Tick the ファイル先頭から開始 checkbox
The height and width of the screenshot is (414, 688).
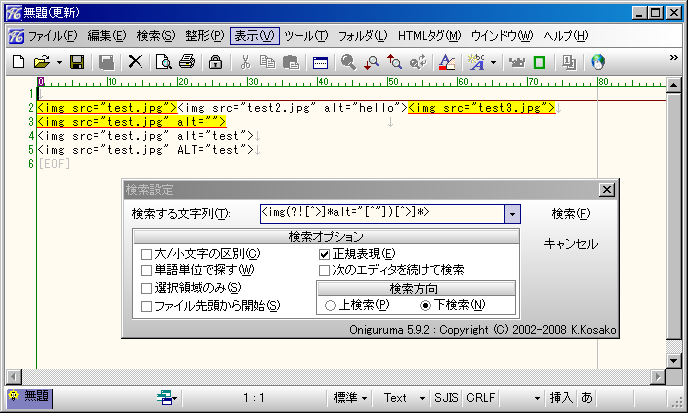(x=146, y=306)
